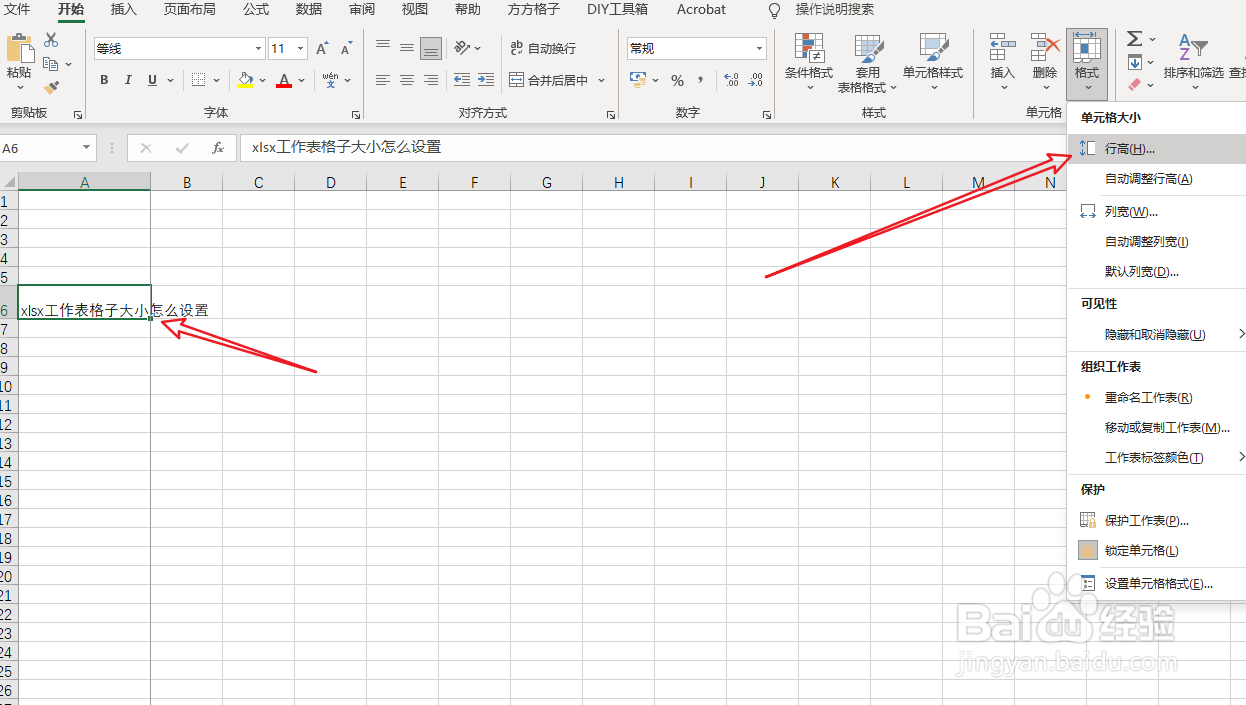Toggle top vertical alignment
The height and width of the screenshot is (705, 1246).
tap(383, 48)
